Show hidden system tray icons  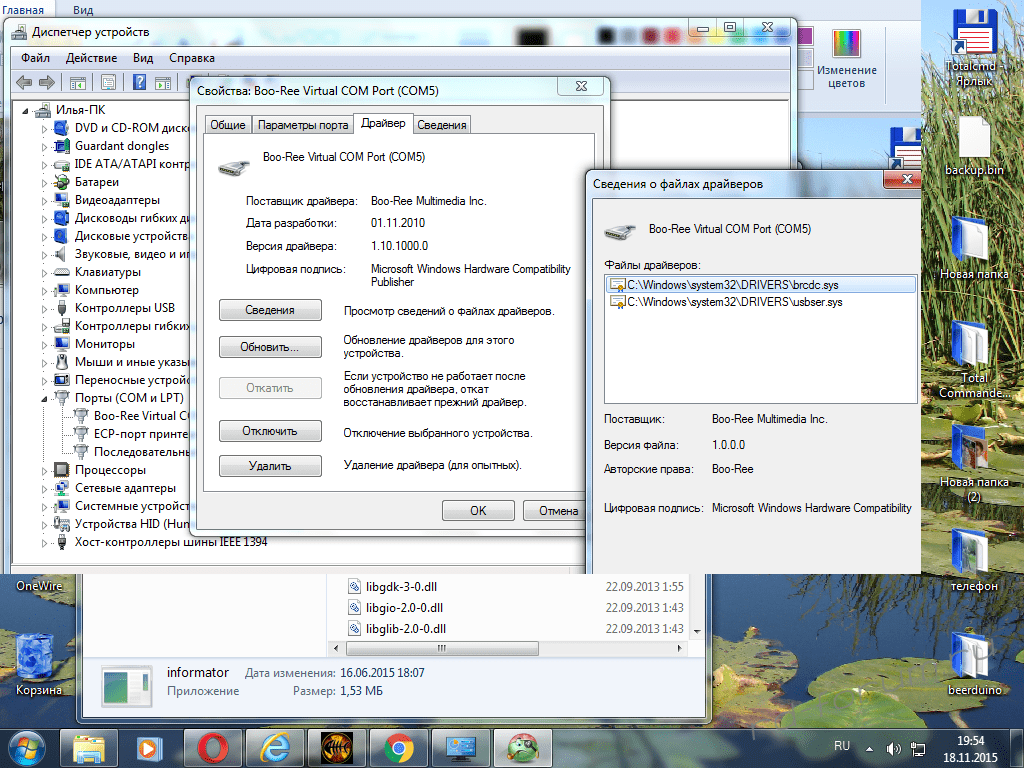click(867, 747)
